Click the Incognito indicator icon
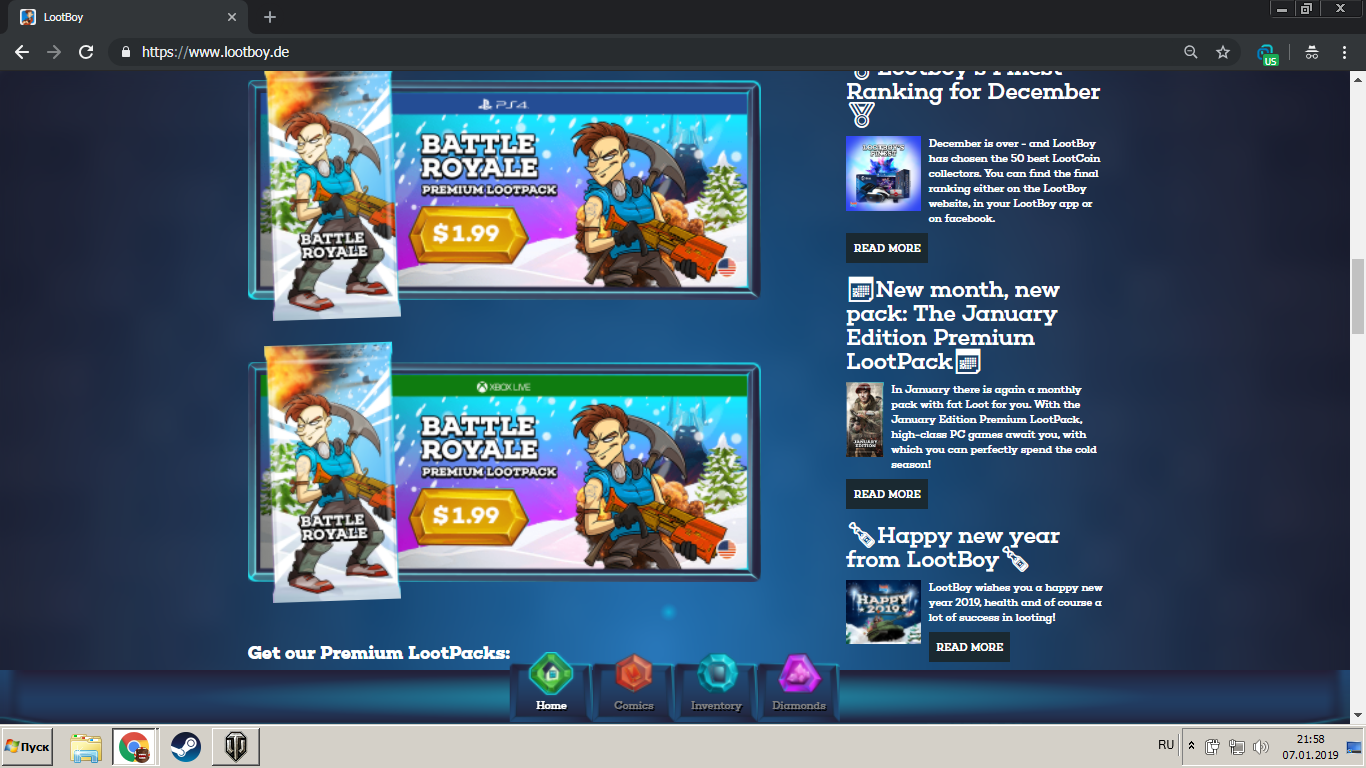Viewport: 1366px width, 768px height. pos(1311,52)
